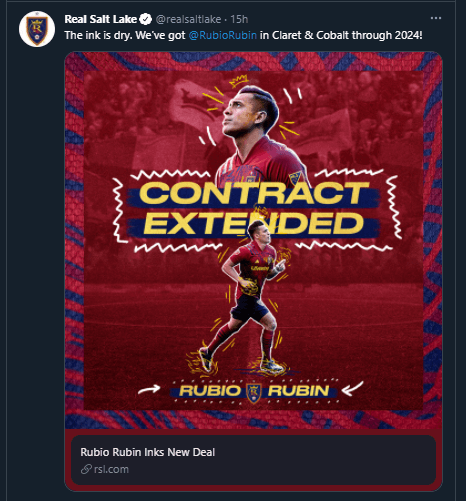Click the Real Salt Lake display name
Image resolution: width=466 pixels, height=501 pixels.
coord(101,19)
